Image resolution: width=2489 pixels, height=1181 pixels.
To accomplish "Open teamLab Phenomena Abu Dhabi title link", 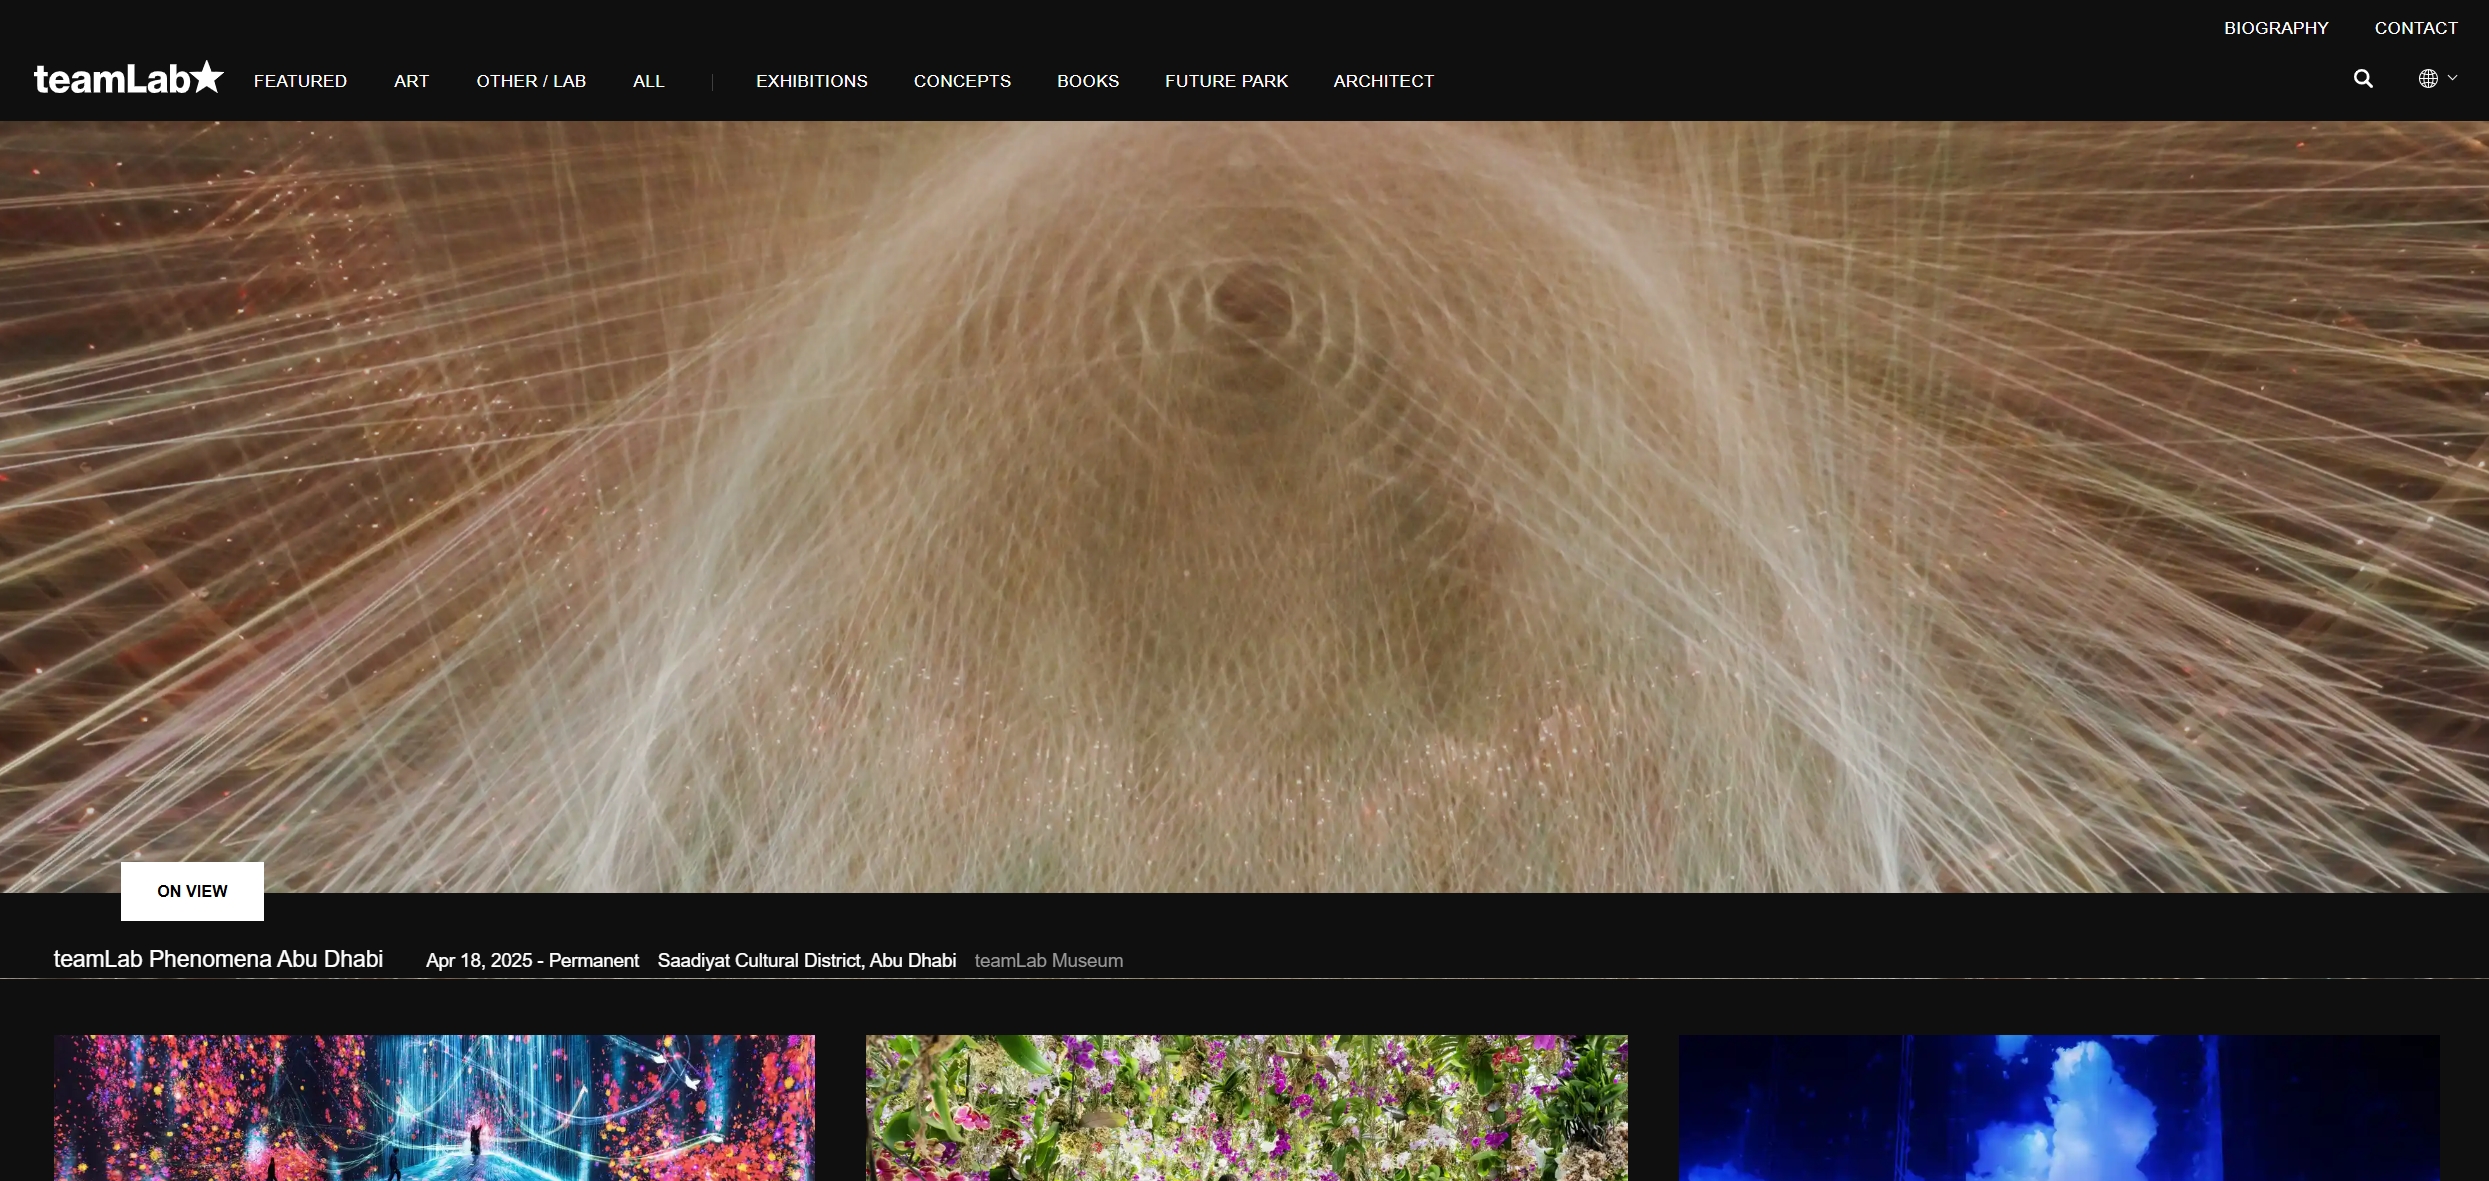I will tap(218, 959).
